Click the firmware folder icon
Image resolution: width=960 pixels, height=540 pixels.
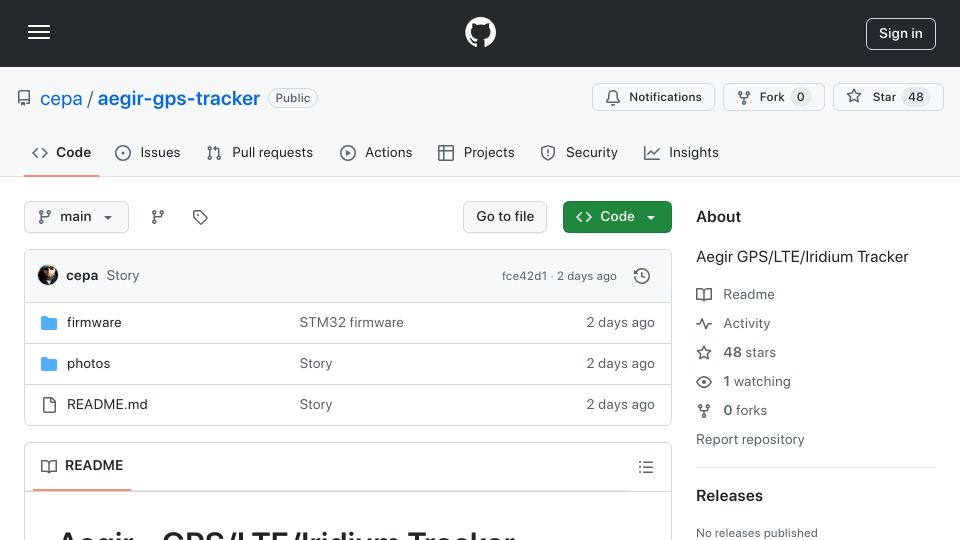point(49,323)
